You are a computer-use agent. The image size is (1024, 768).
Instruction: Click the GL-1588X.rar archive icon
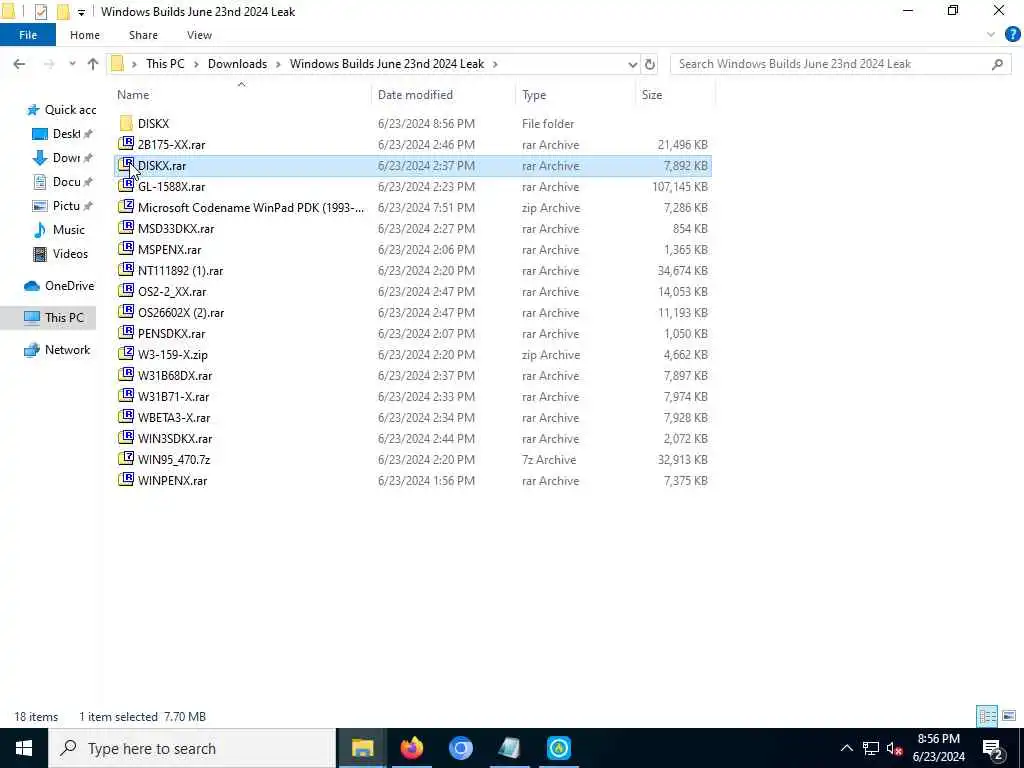pos(126,186)
